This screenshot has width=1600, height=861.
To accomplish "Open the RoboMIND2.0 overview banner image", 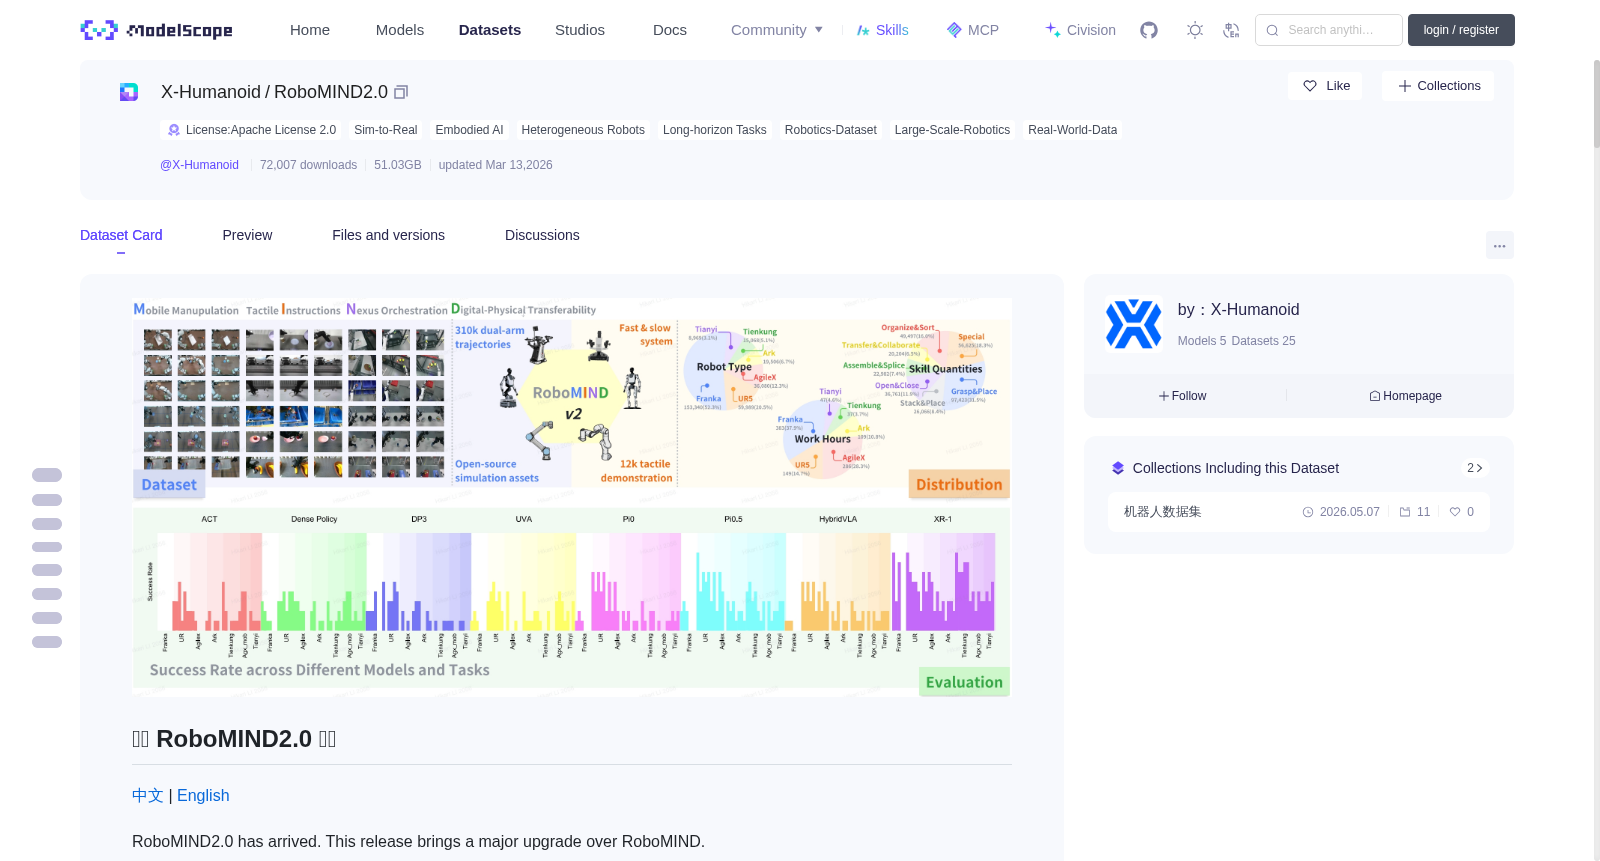I will point(571,497).
